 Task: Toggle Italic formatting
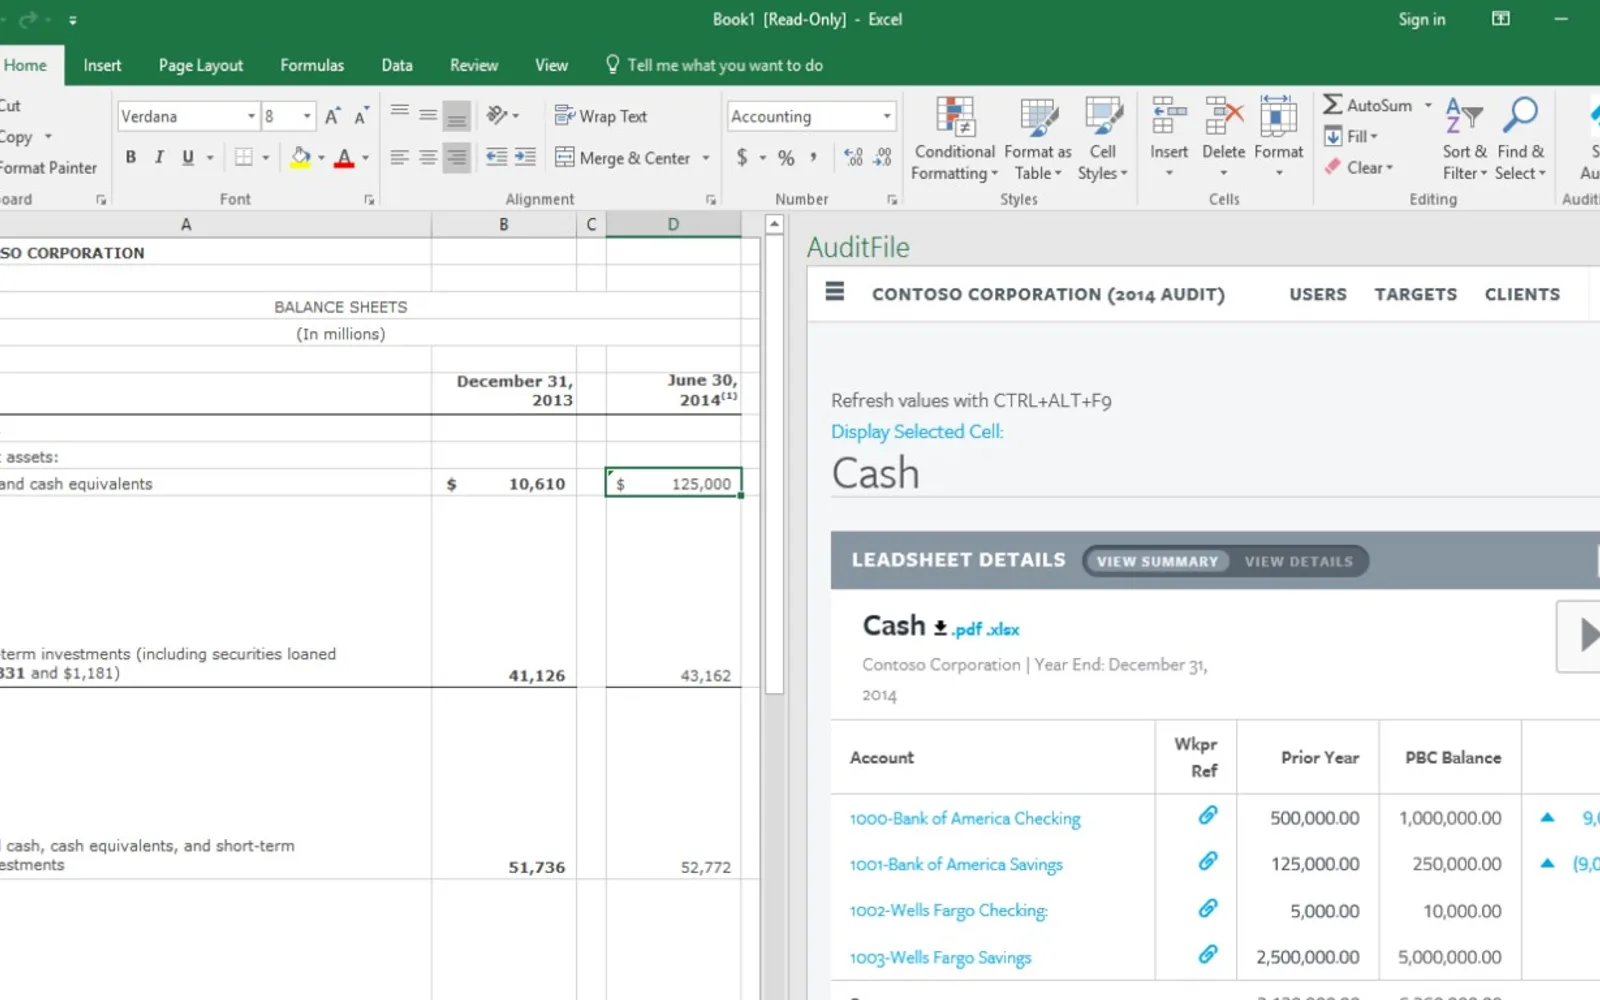(159, 157)
